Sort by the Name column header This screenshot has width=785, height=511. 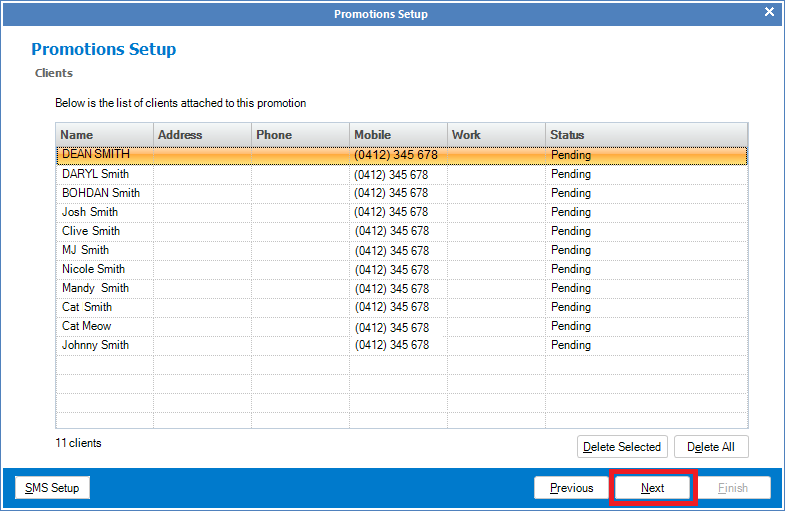pyautogui.click(x=104, y=134)
